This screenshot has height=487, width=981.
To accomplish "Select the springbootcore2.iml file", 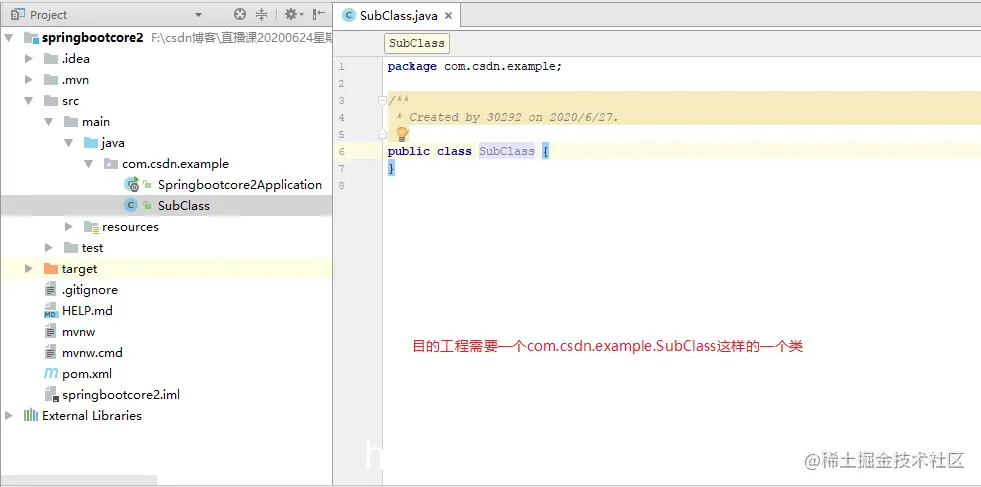I will pyautogui.click(x=121, y=395).
